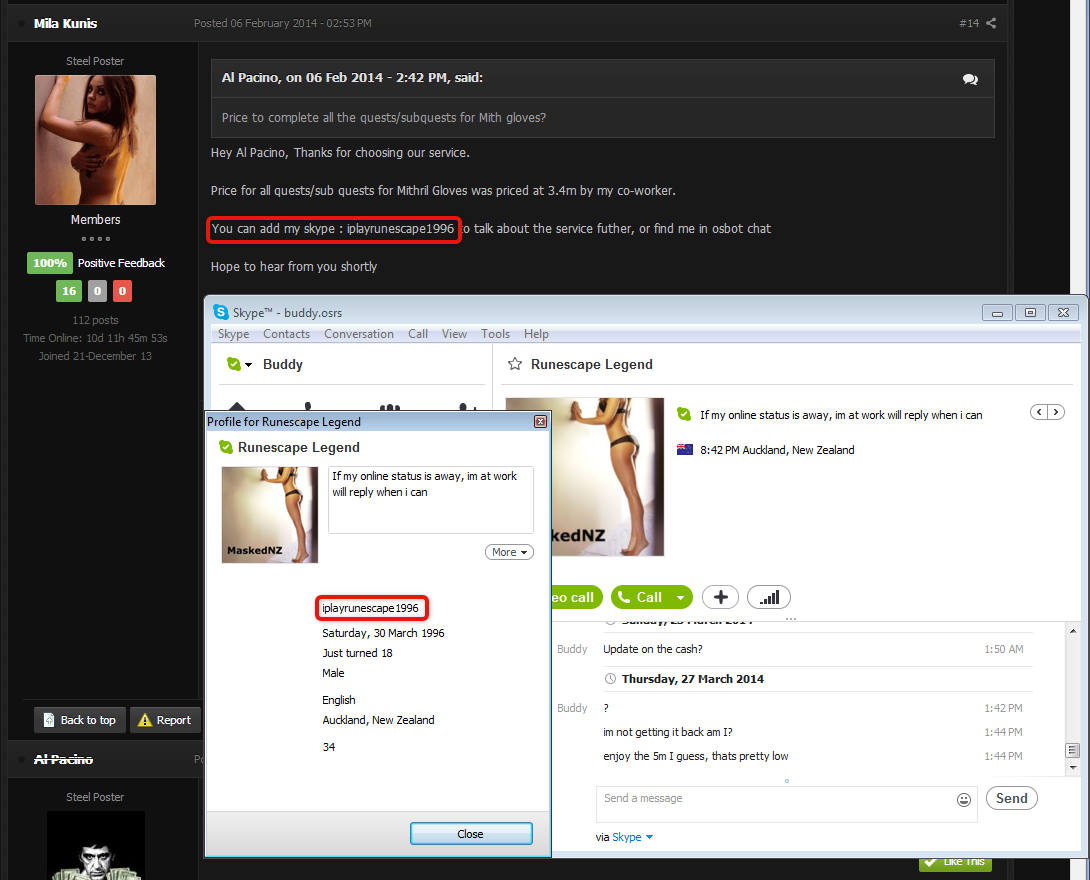Expand the More dropdown in profile dialog
The height and width of the screenshot is (880, 1090).
(509, 552)
